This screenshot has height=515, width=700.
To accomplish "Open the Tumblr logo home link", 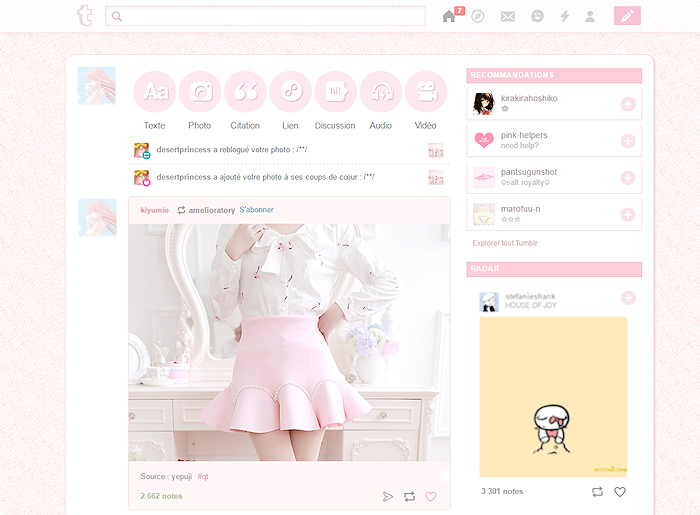I will pyautogui.click(x=85, y=16).
